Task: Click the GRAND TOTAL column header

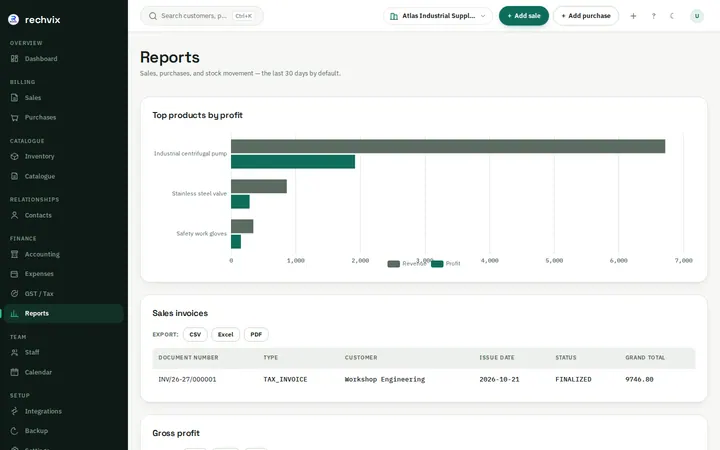Action: coord(645,357)
